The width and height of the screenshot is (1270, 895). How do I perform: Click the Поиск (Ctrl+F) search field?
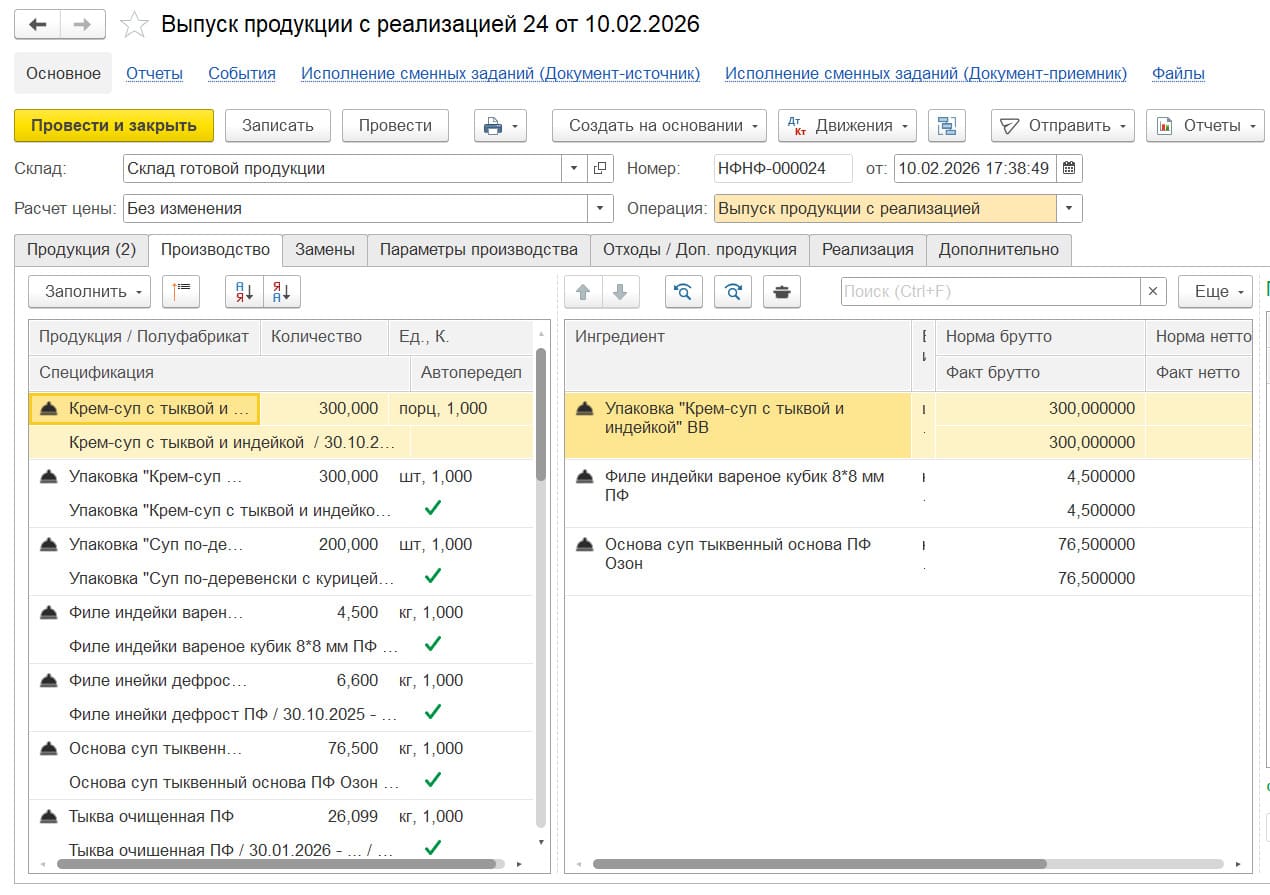pyautogui.click(x=989, y=292)
